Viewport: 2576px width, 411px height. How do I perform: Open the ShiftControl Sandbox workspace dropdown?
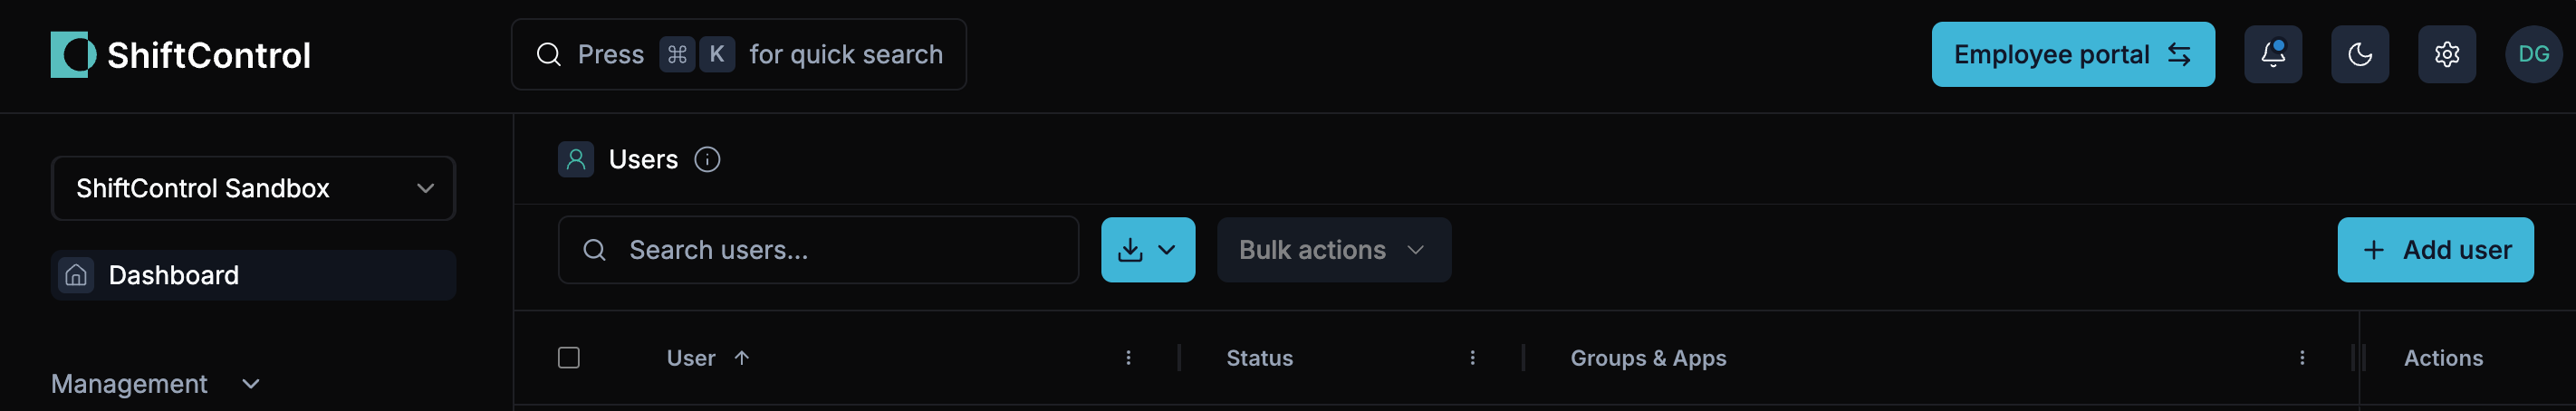(253, 188)
